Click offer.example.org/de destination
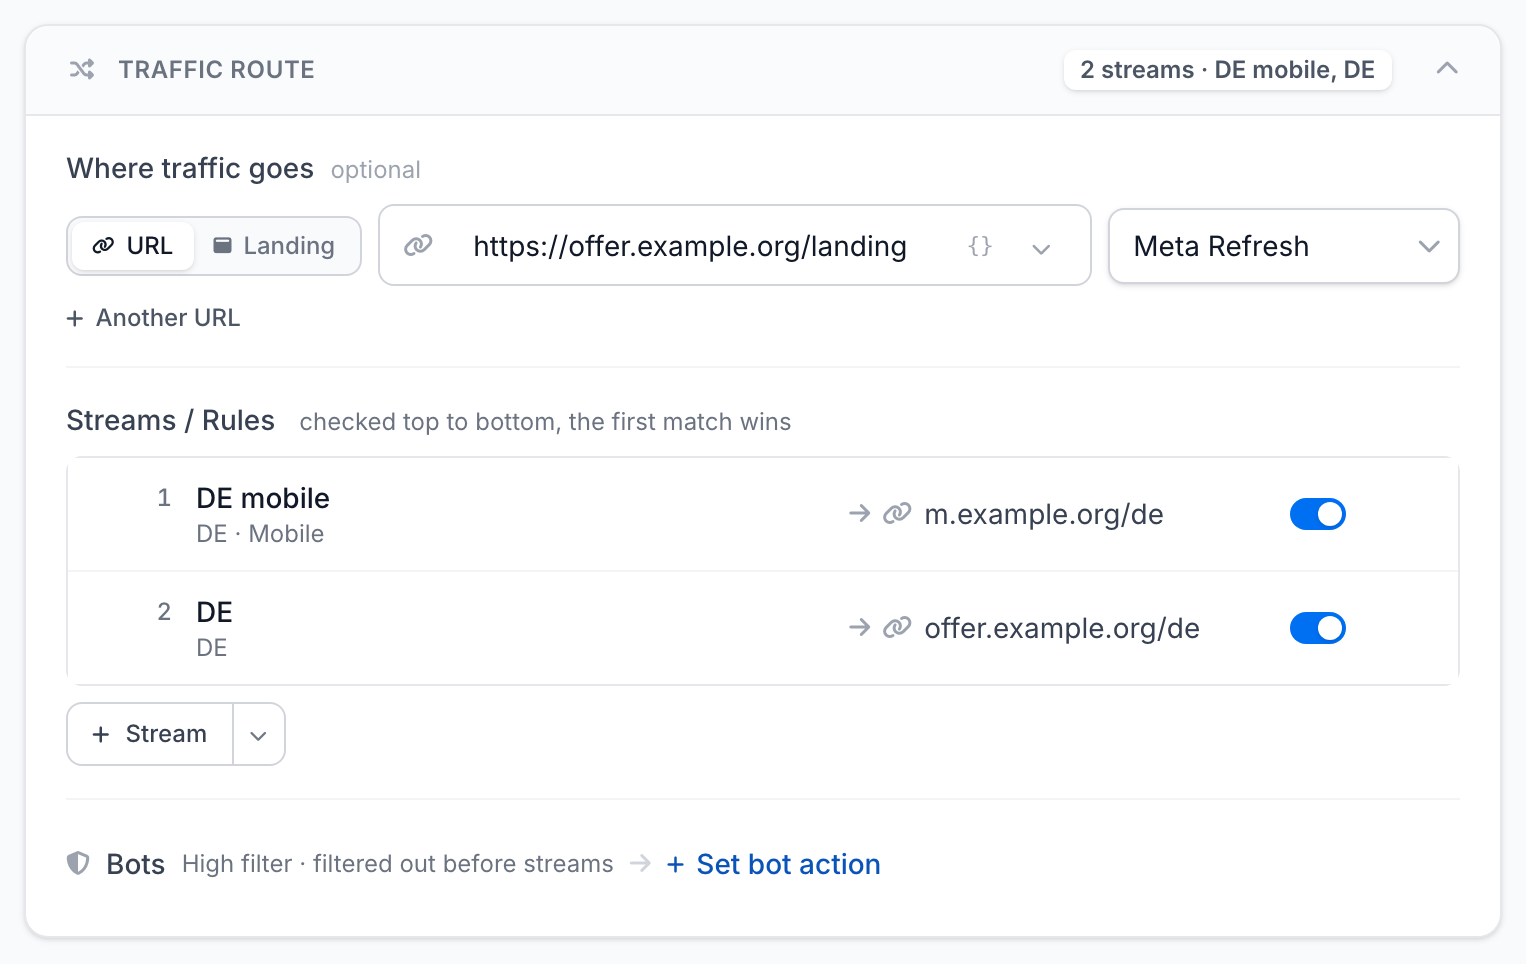This screenshot has width=1526, height=964. click(x=1062, y=628)
